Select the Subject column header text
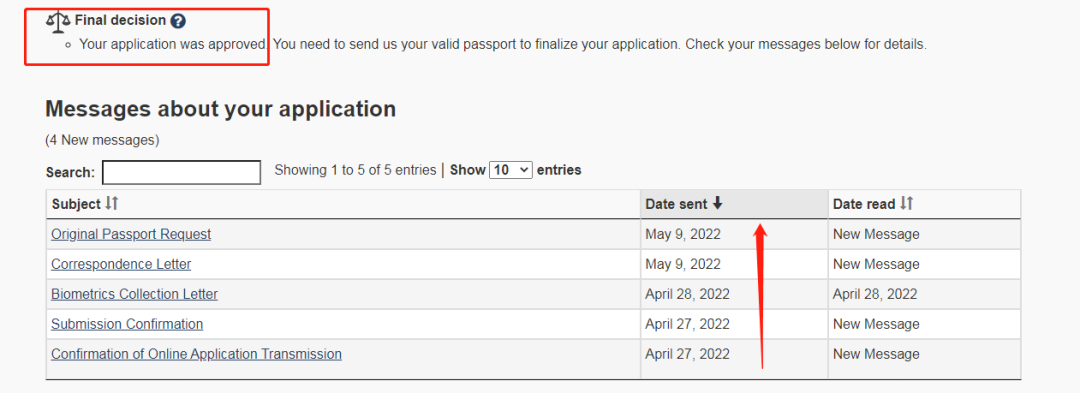The image size is (1080, 393). (76, 204)
